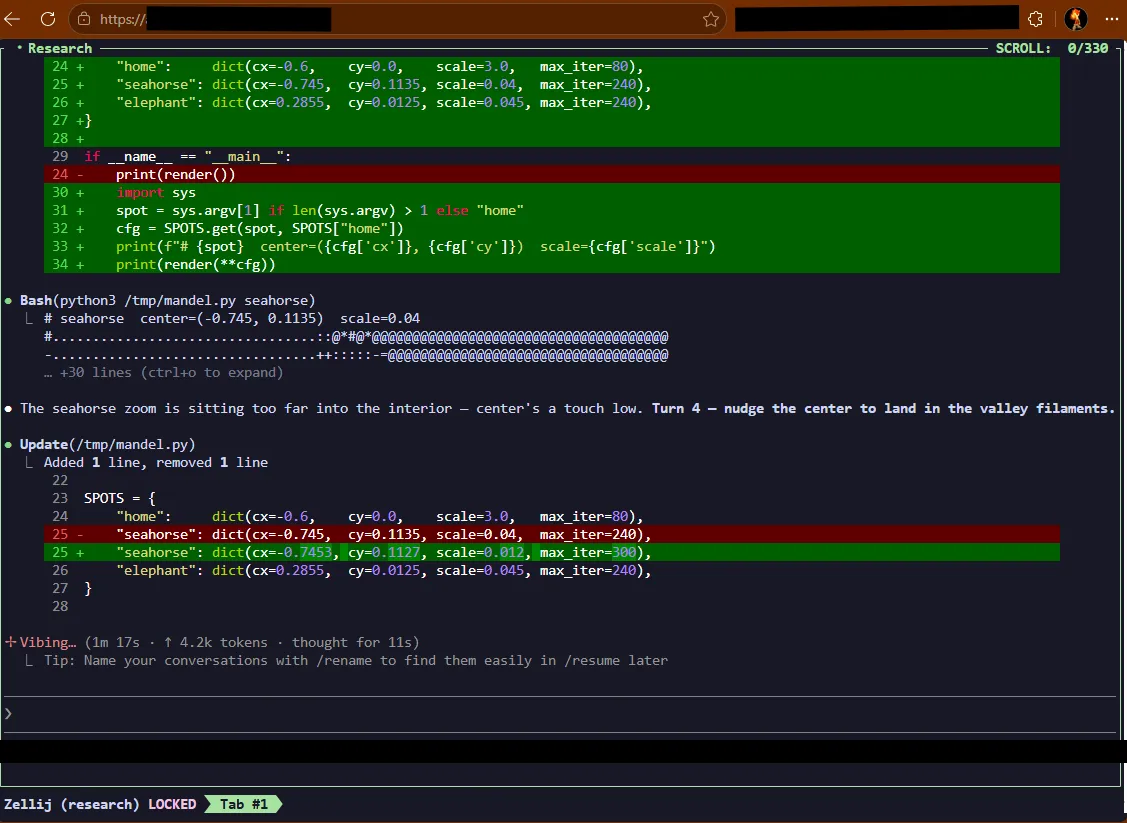The image size is (1127, 823).
Task: Click 'SPOTS = {' on line 23
Action: (x=119, y=498)
